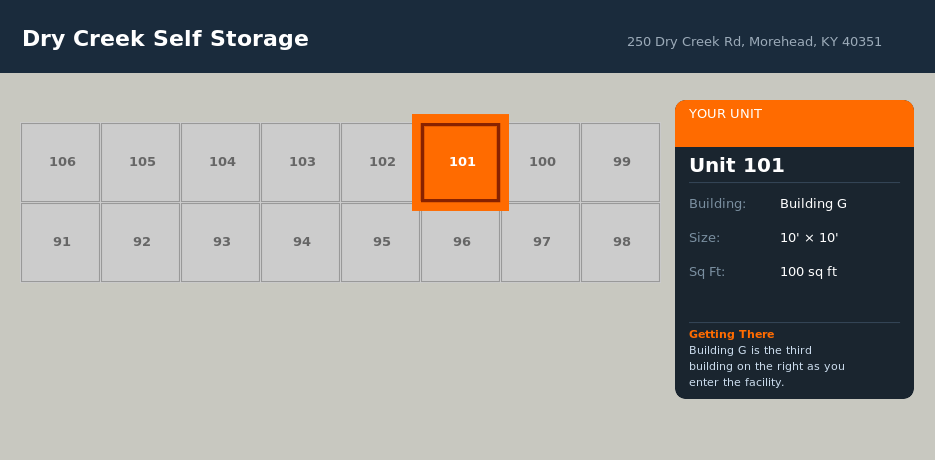Image resolution: width=935 pixels, height=460 pixels.
Task: Click the Getting There directions heading
Action: pos(731,334)
